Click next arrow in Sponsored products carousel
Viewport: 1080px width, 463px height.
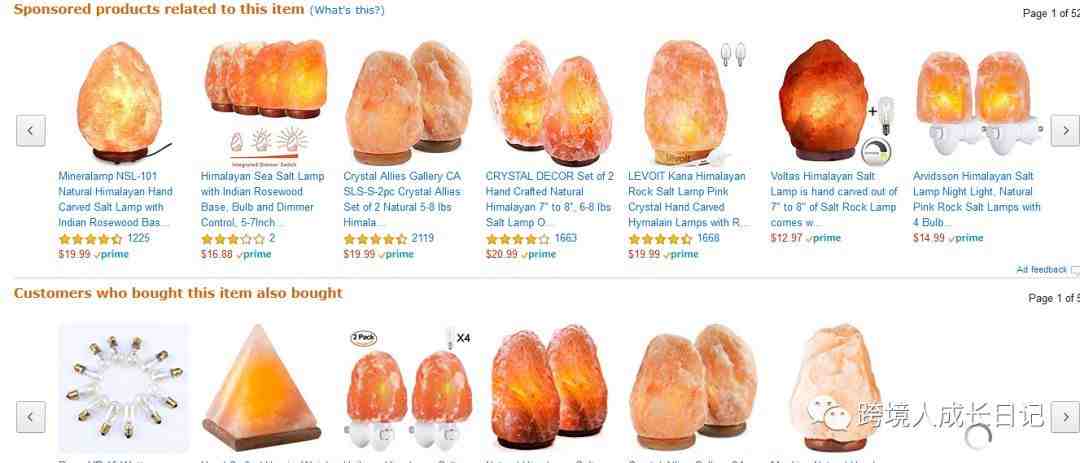(1065, 130)
